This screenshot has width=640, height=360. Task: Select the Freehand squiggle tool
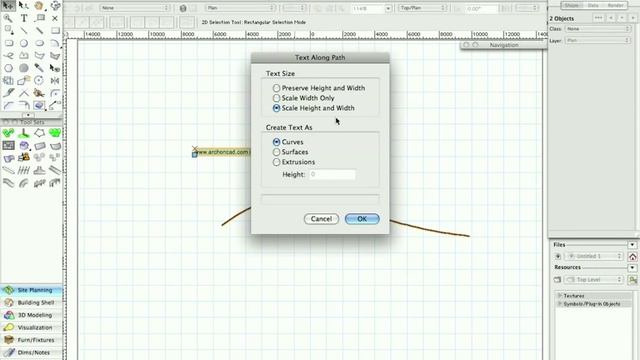8,56
